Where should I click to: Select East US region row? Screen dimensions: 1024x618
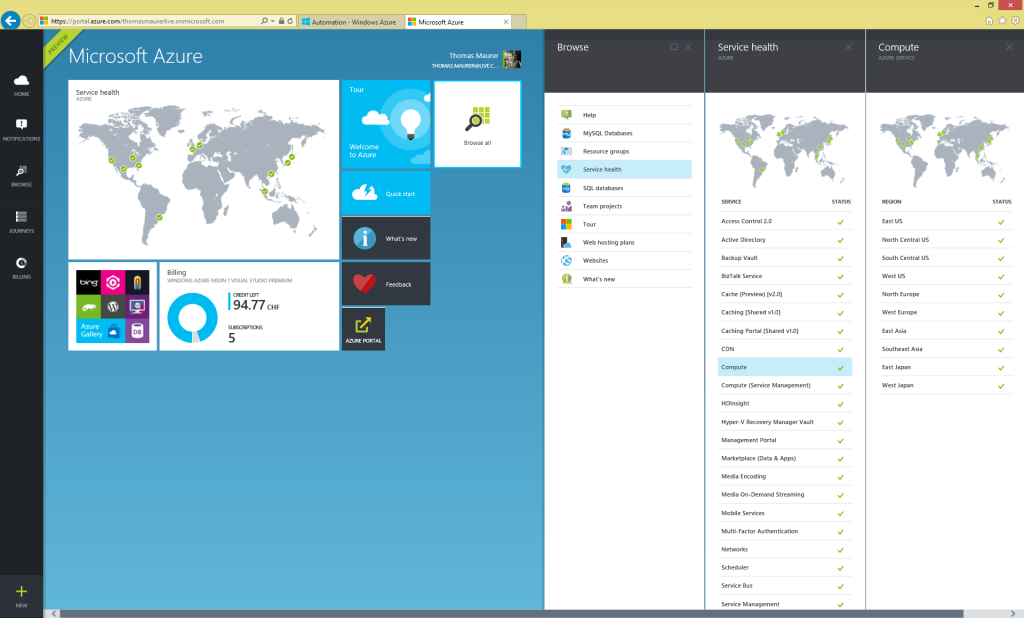click(946, 221)
